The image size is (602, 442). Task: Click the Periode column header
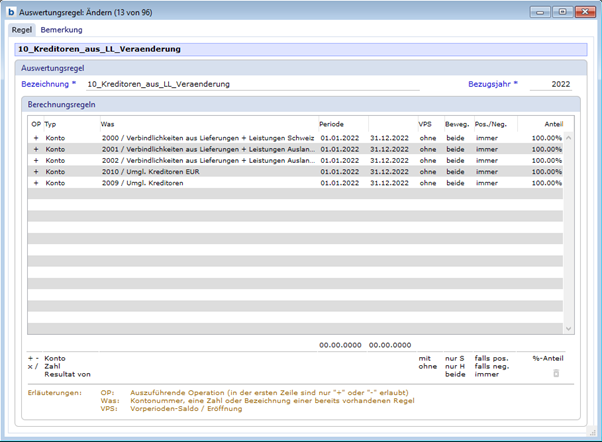pos(331,124)
